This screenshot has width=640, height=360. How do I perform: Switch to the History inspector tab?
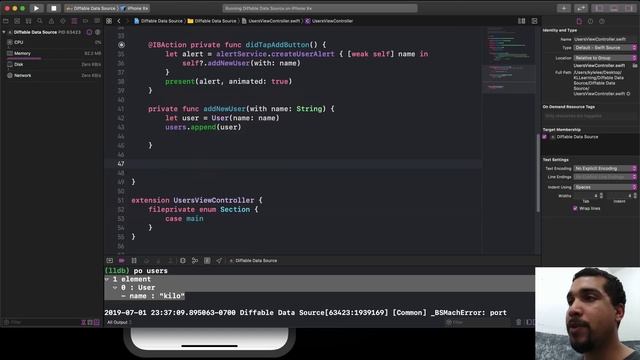pyautogui.click(x=590, y=21)
